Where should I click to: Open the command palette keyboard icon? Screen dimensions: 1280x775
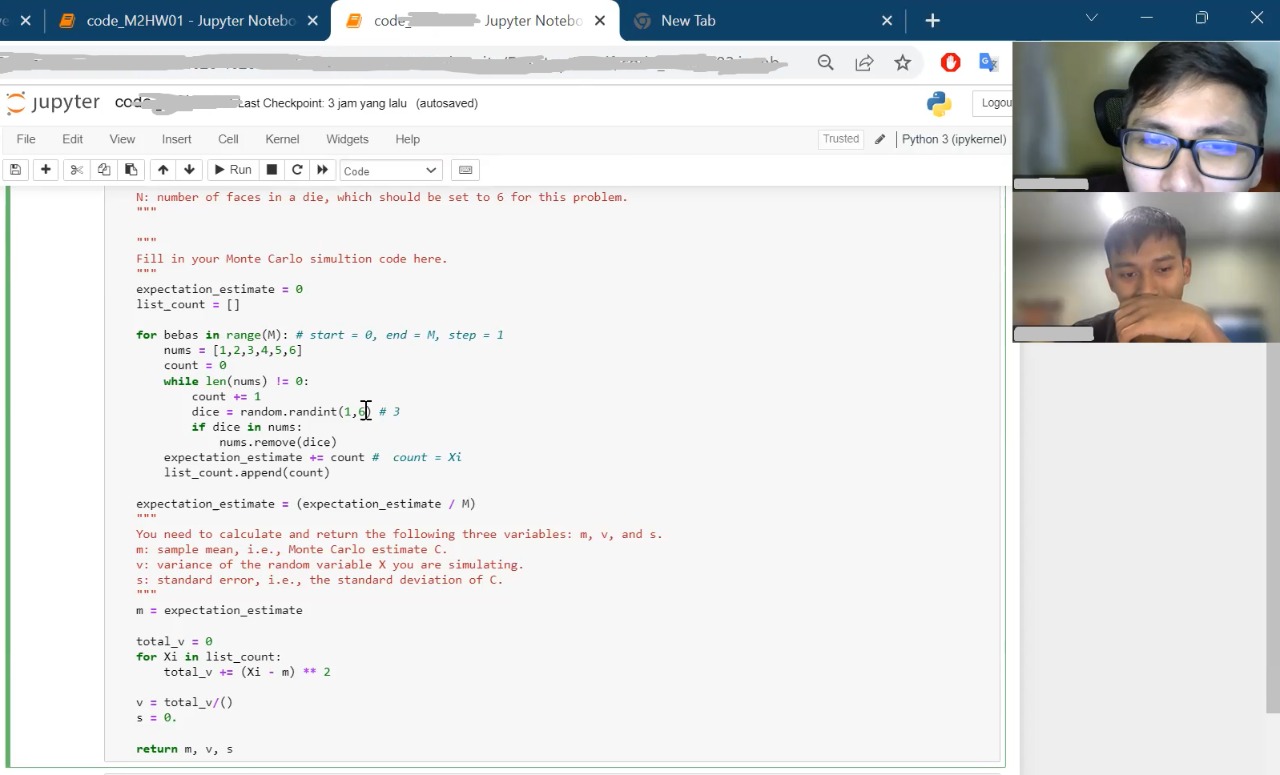[465, 170]
